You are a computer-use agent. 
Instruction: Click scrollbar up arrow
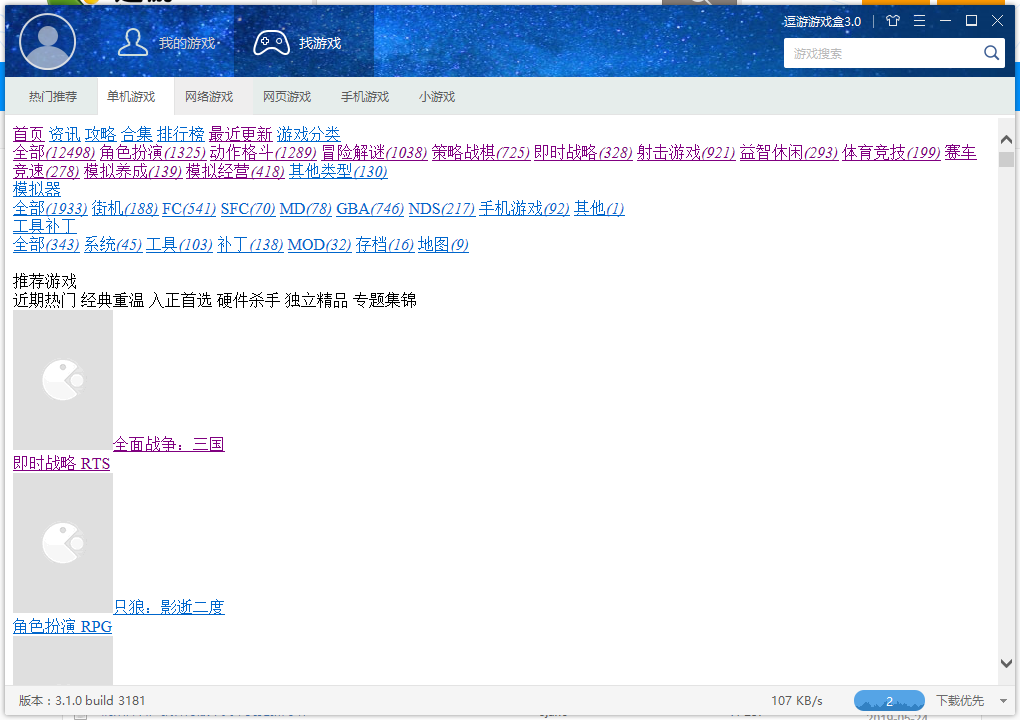1006,139
